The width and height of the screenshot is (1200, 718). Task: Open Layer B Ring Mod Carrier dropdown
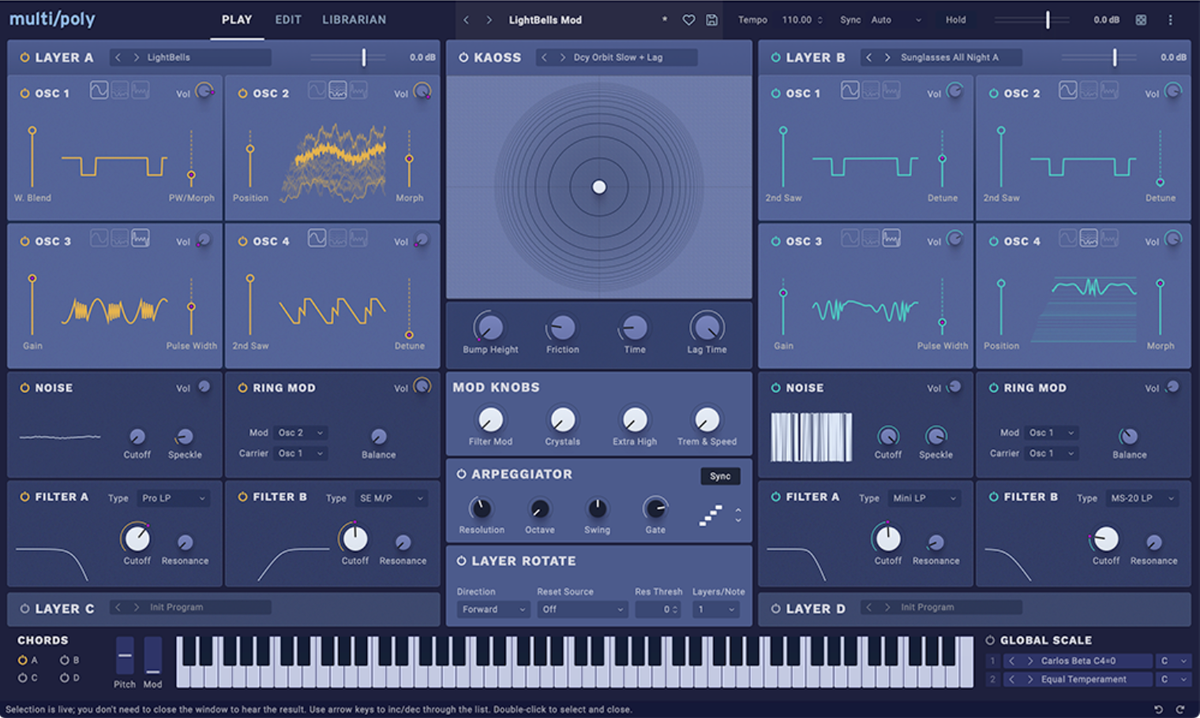tap(1052, 453)
